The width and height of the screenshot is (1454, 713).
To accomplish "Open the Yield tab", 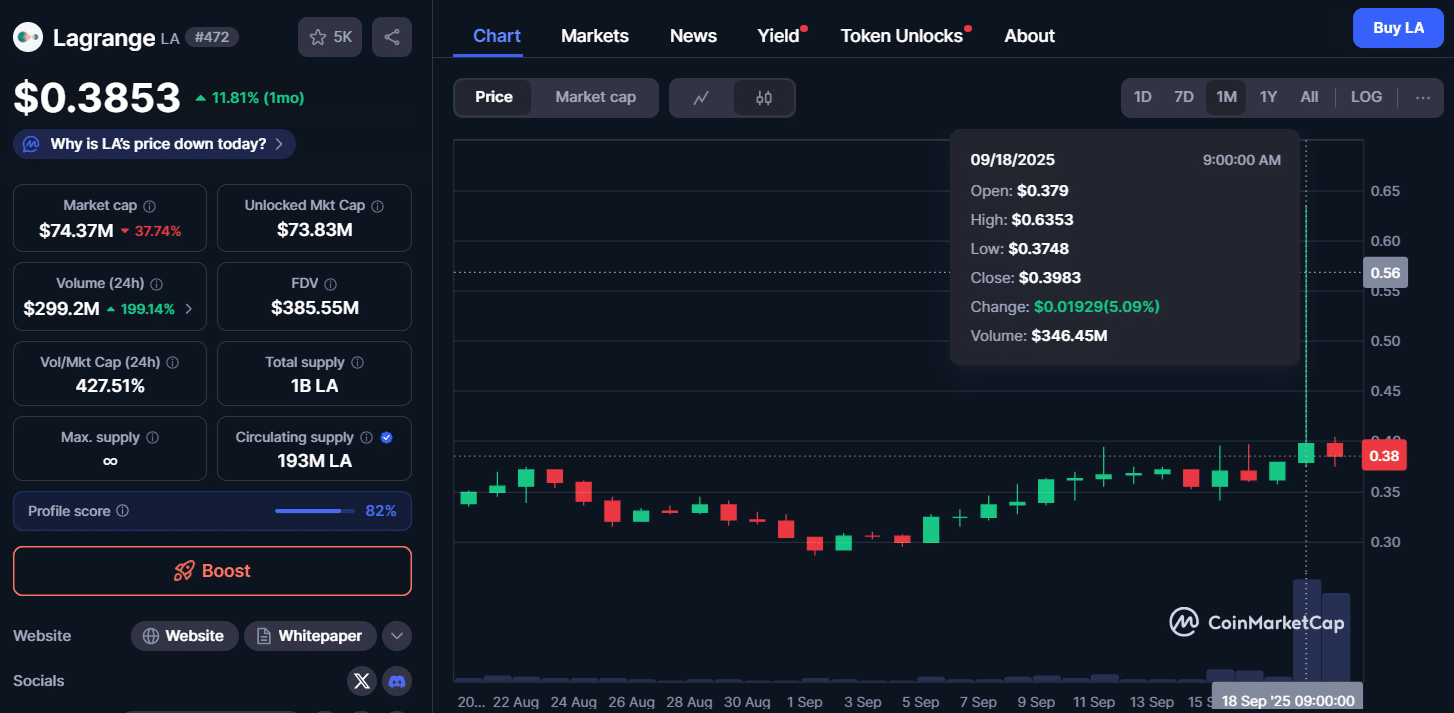I will pos(779,36).
